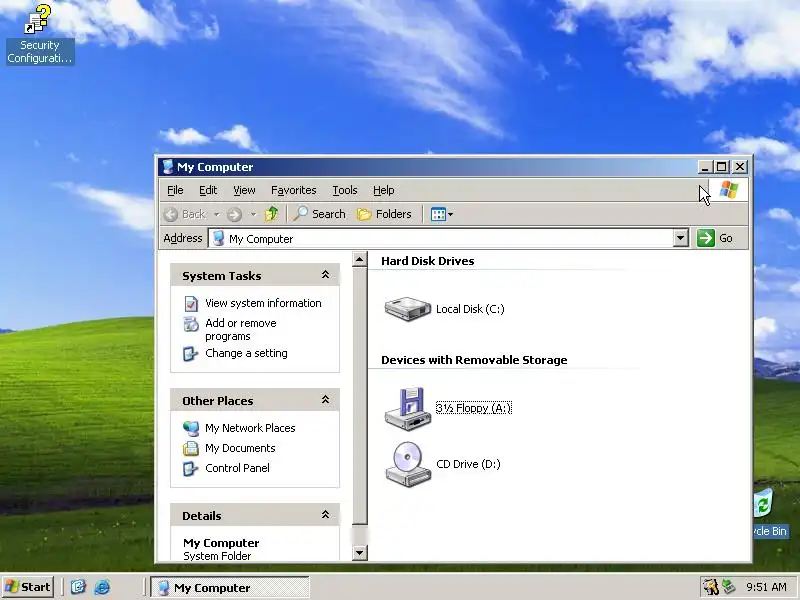Open the Help menu
The width and height of the screenshot is (800, 600).
[384, 190]
